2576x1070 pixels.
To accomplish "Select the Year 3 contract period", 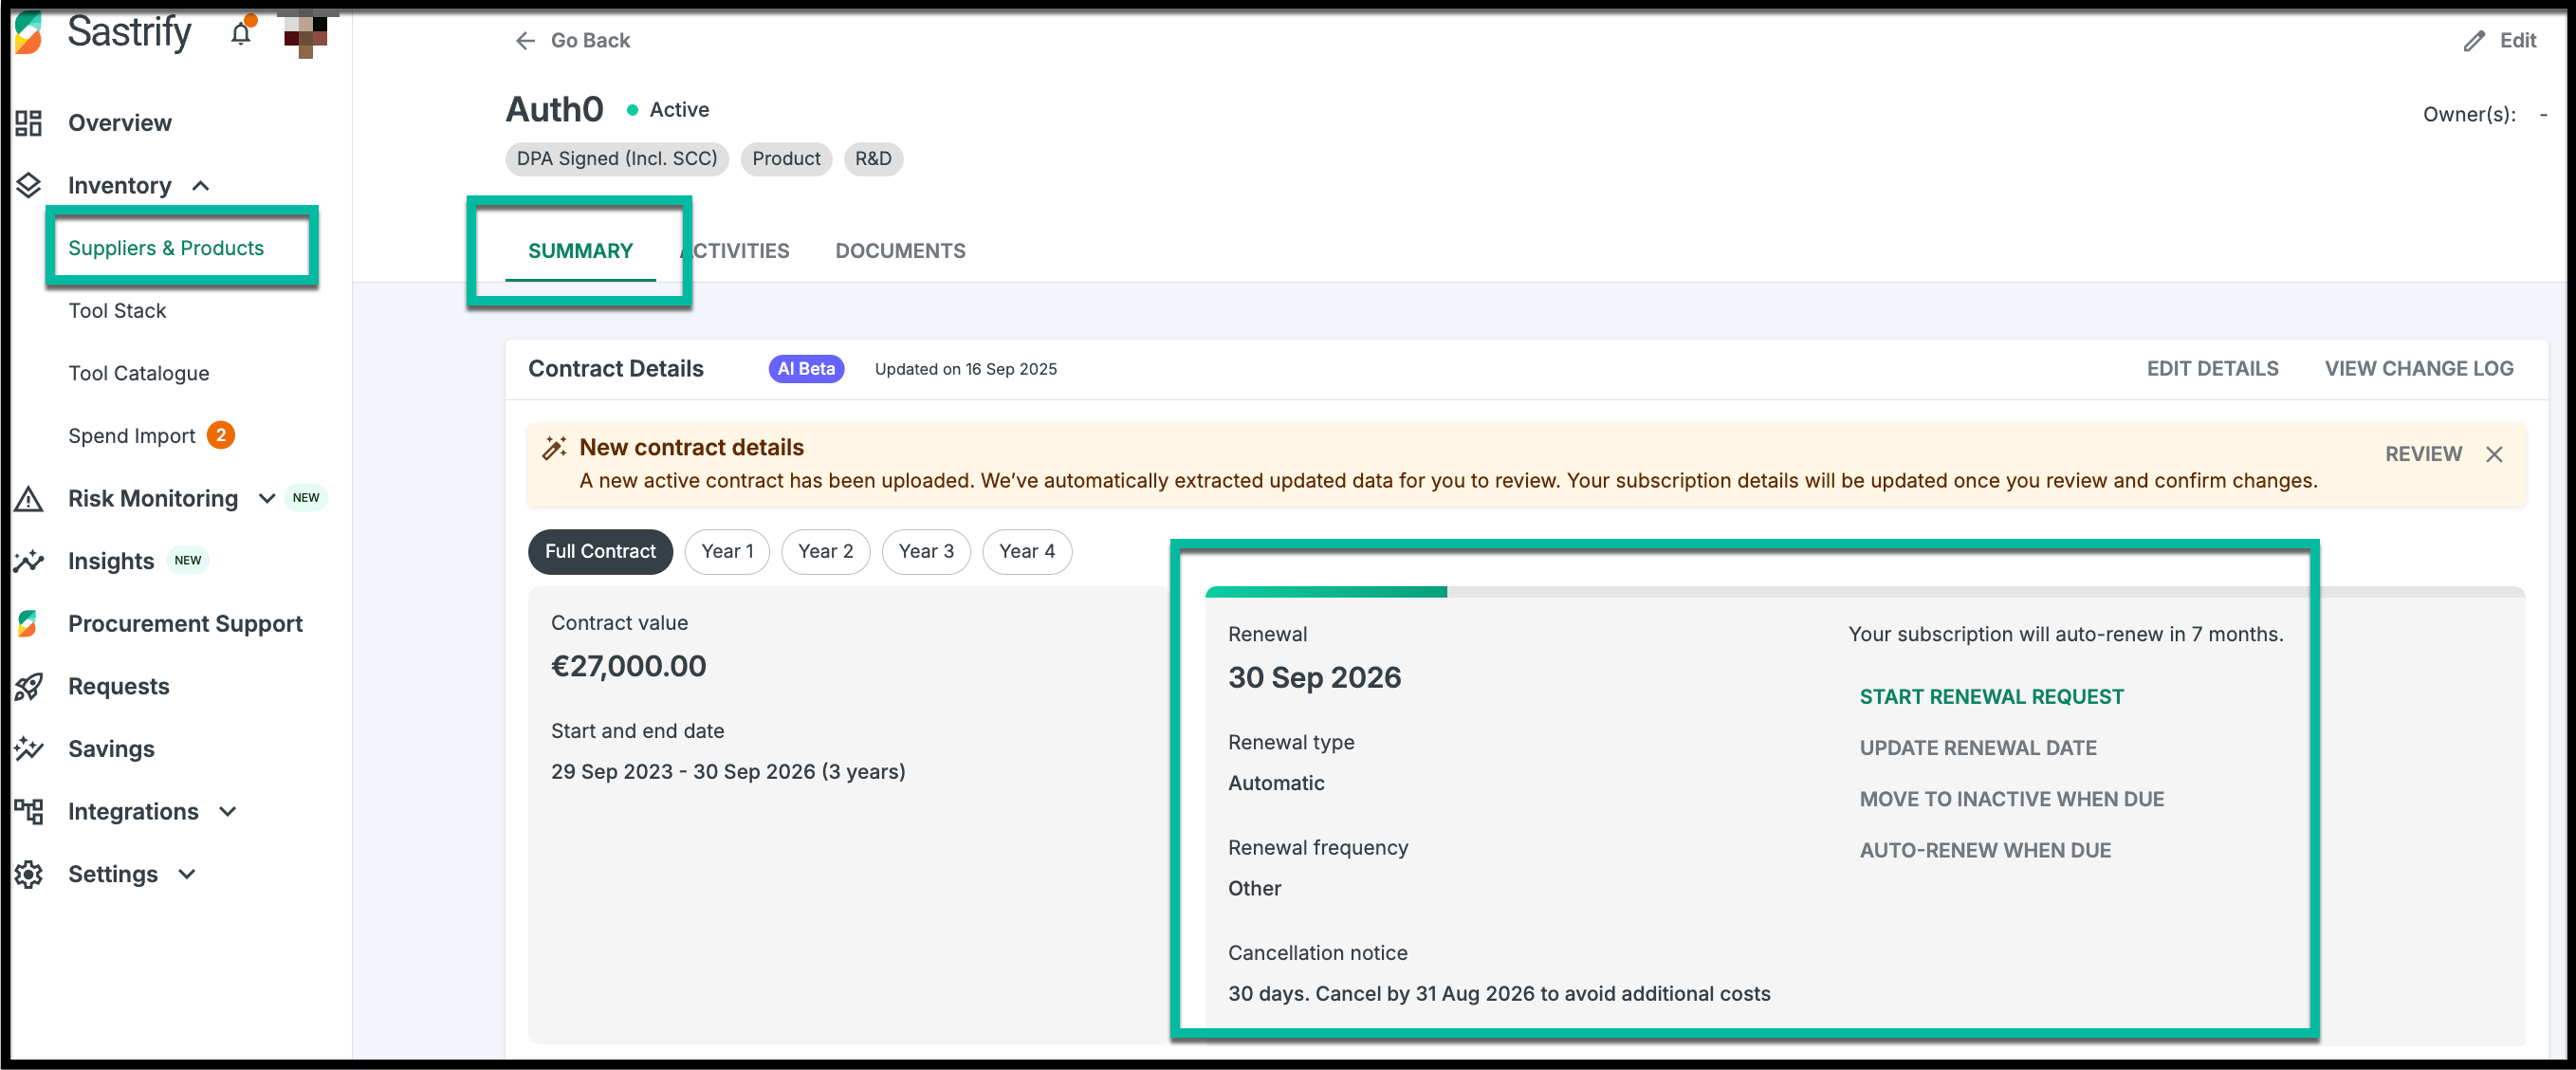I will point(925,552).
